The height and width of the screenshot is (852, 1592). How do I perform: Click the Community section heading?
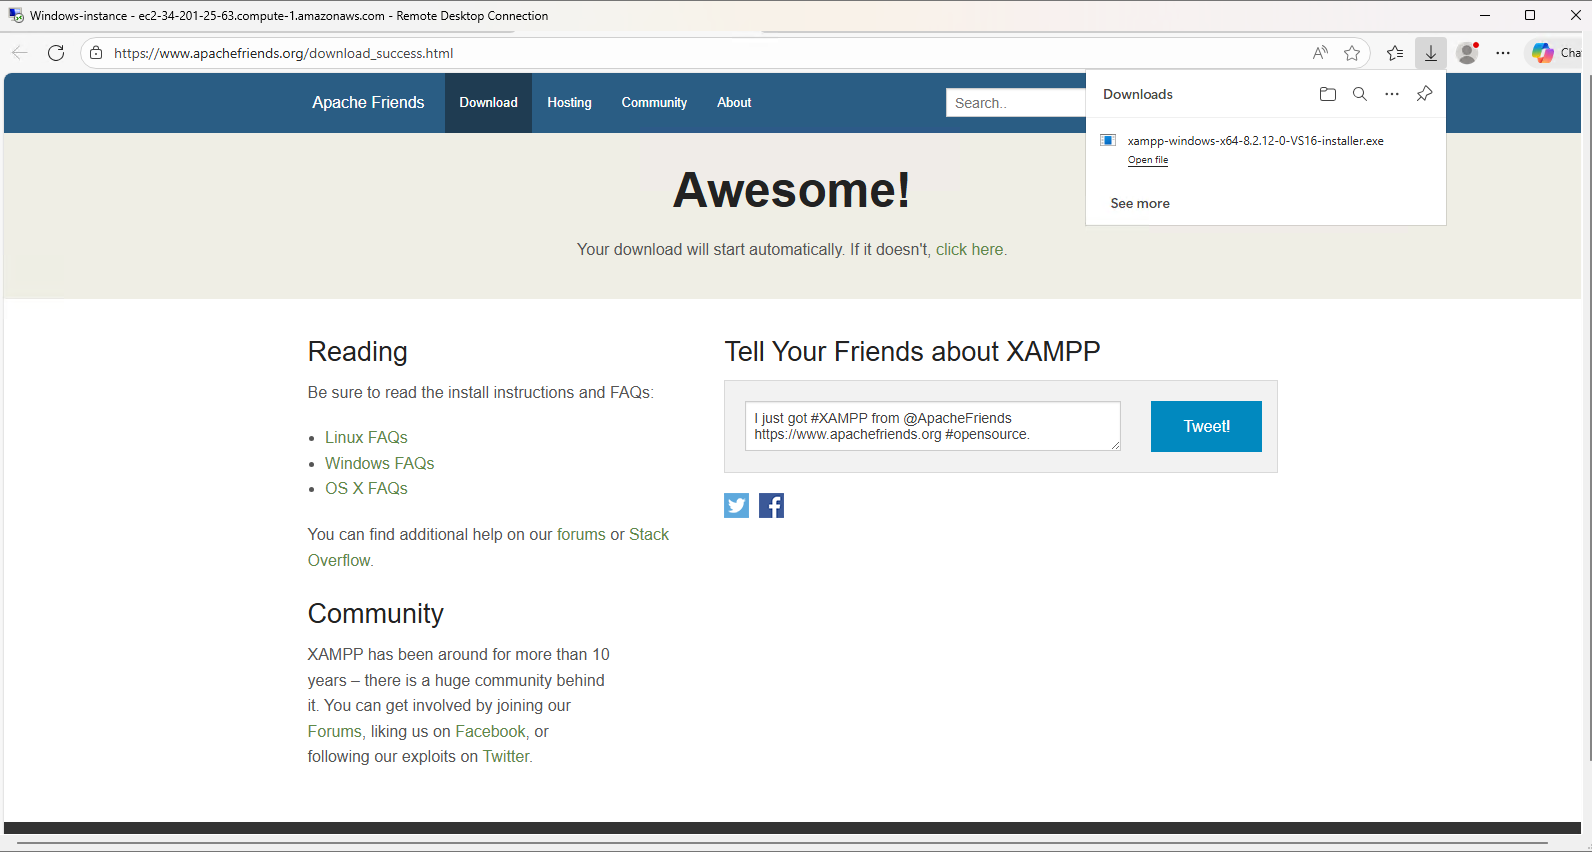click(376, 614)
